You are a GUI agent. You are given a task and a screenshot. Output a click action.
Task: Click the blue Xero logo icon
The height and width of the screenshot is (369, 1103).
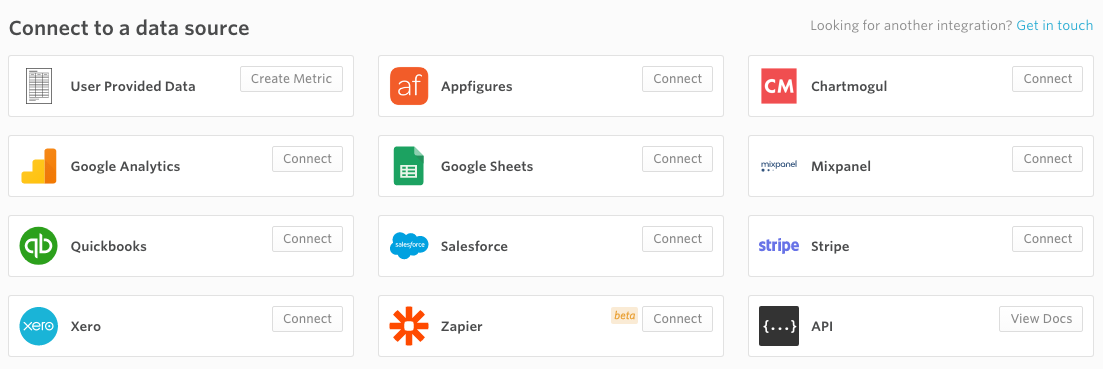click(x=39, y=326)
